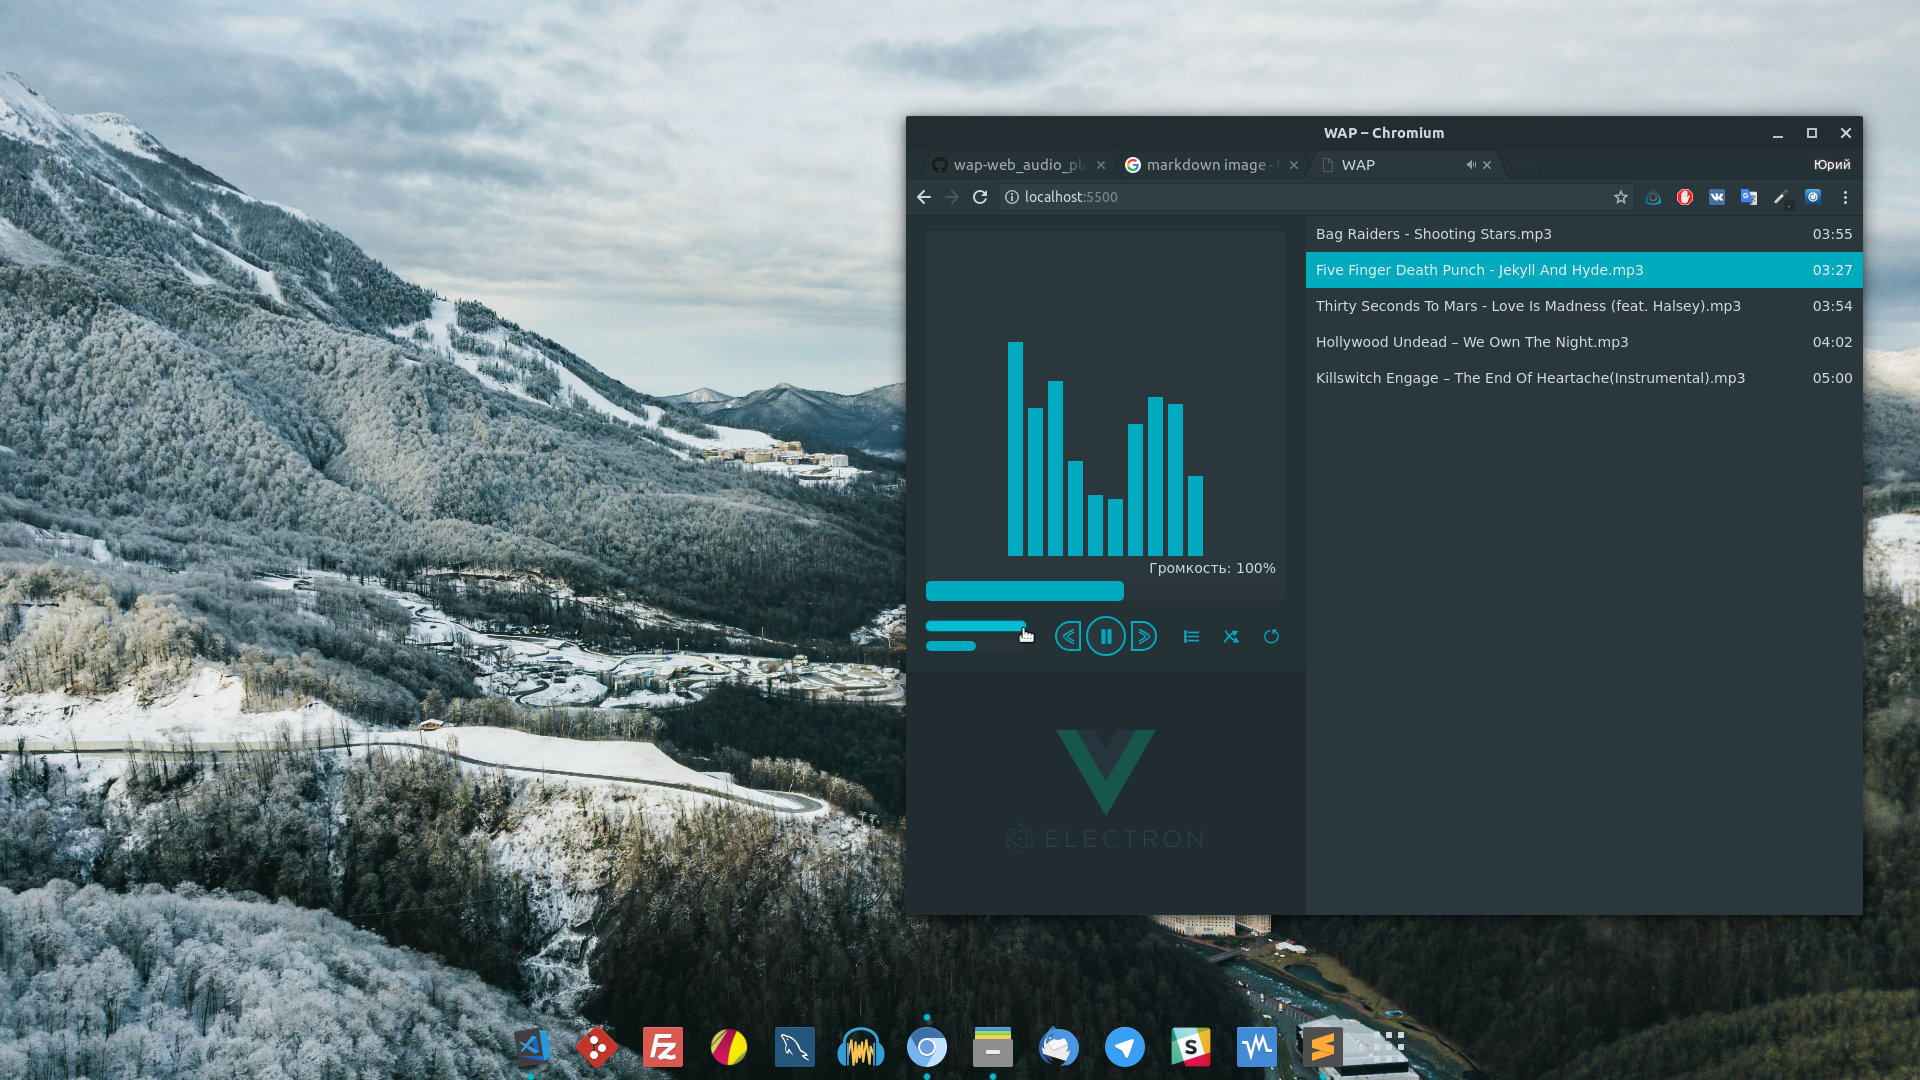Skip to the next track
Image resolution: width=1920 pixels, height=1080 pixels.
[1143, 637]
